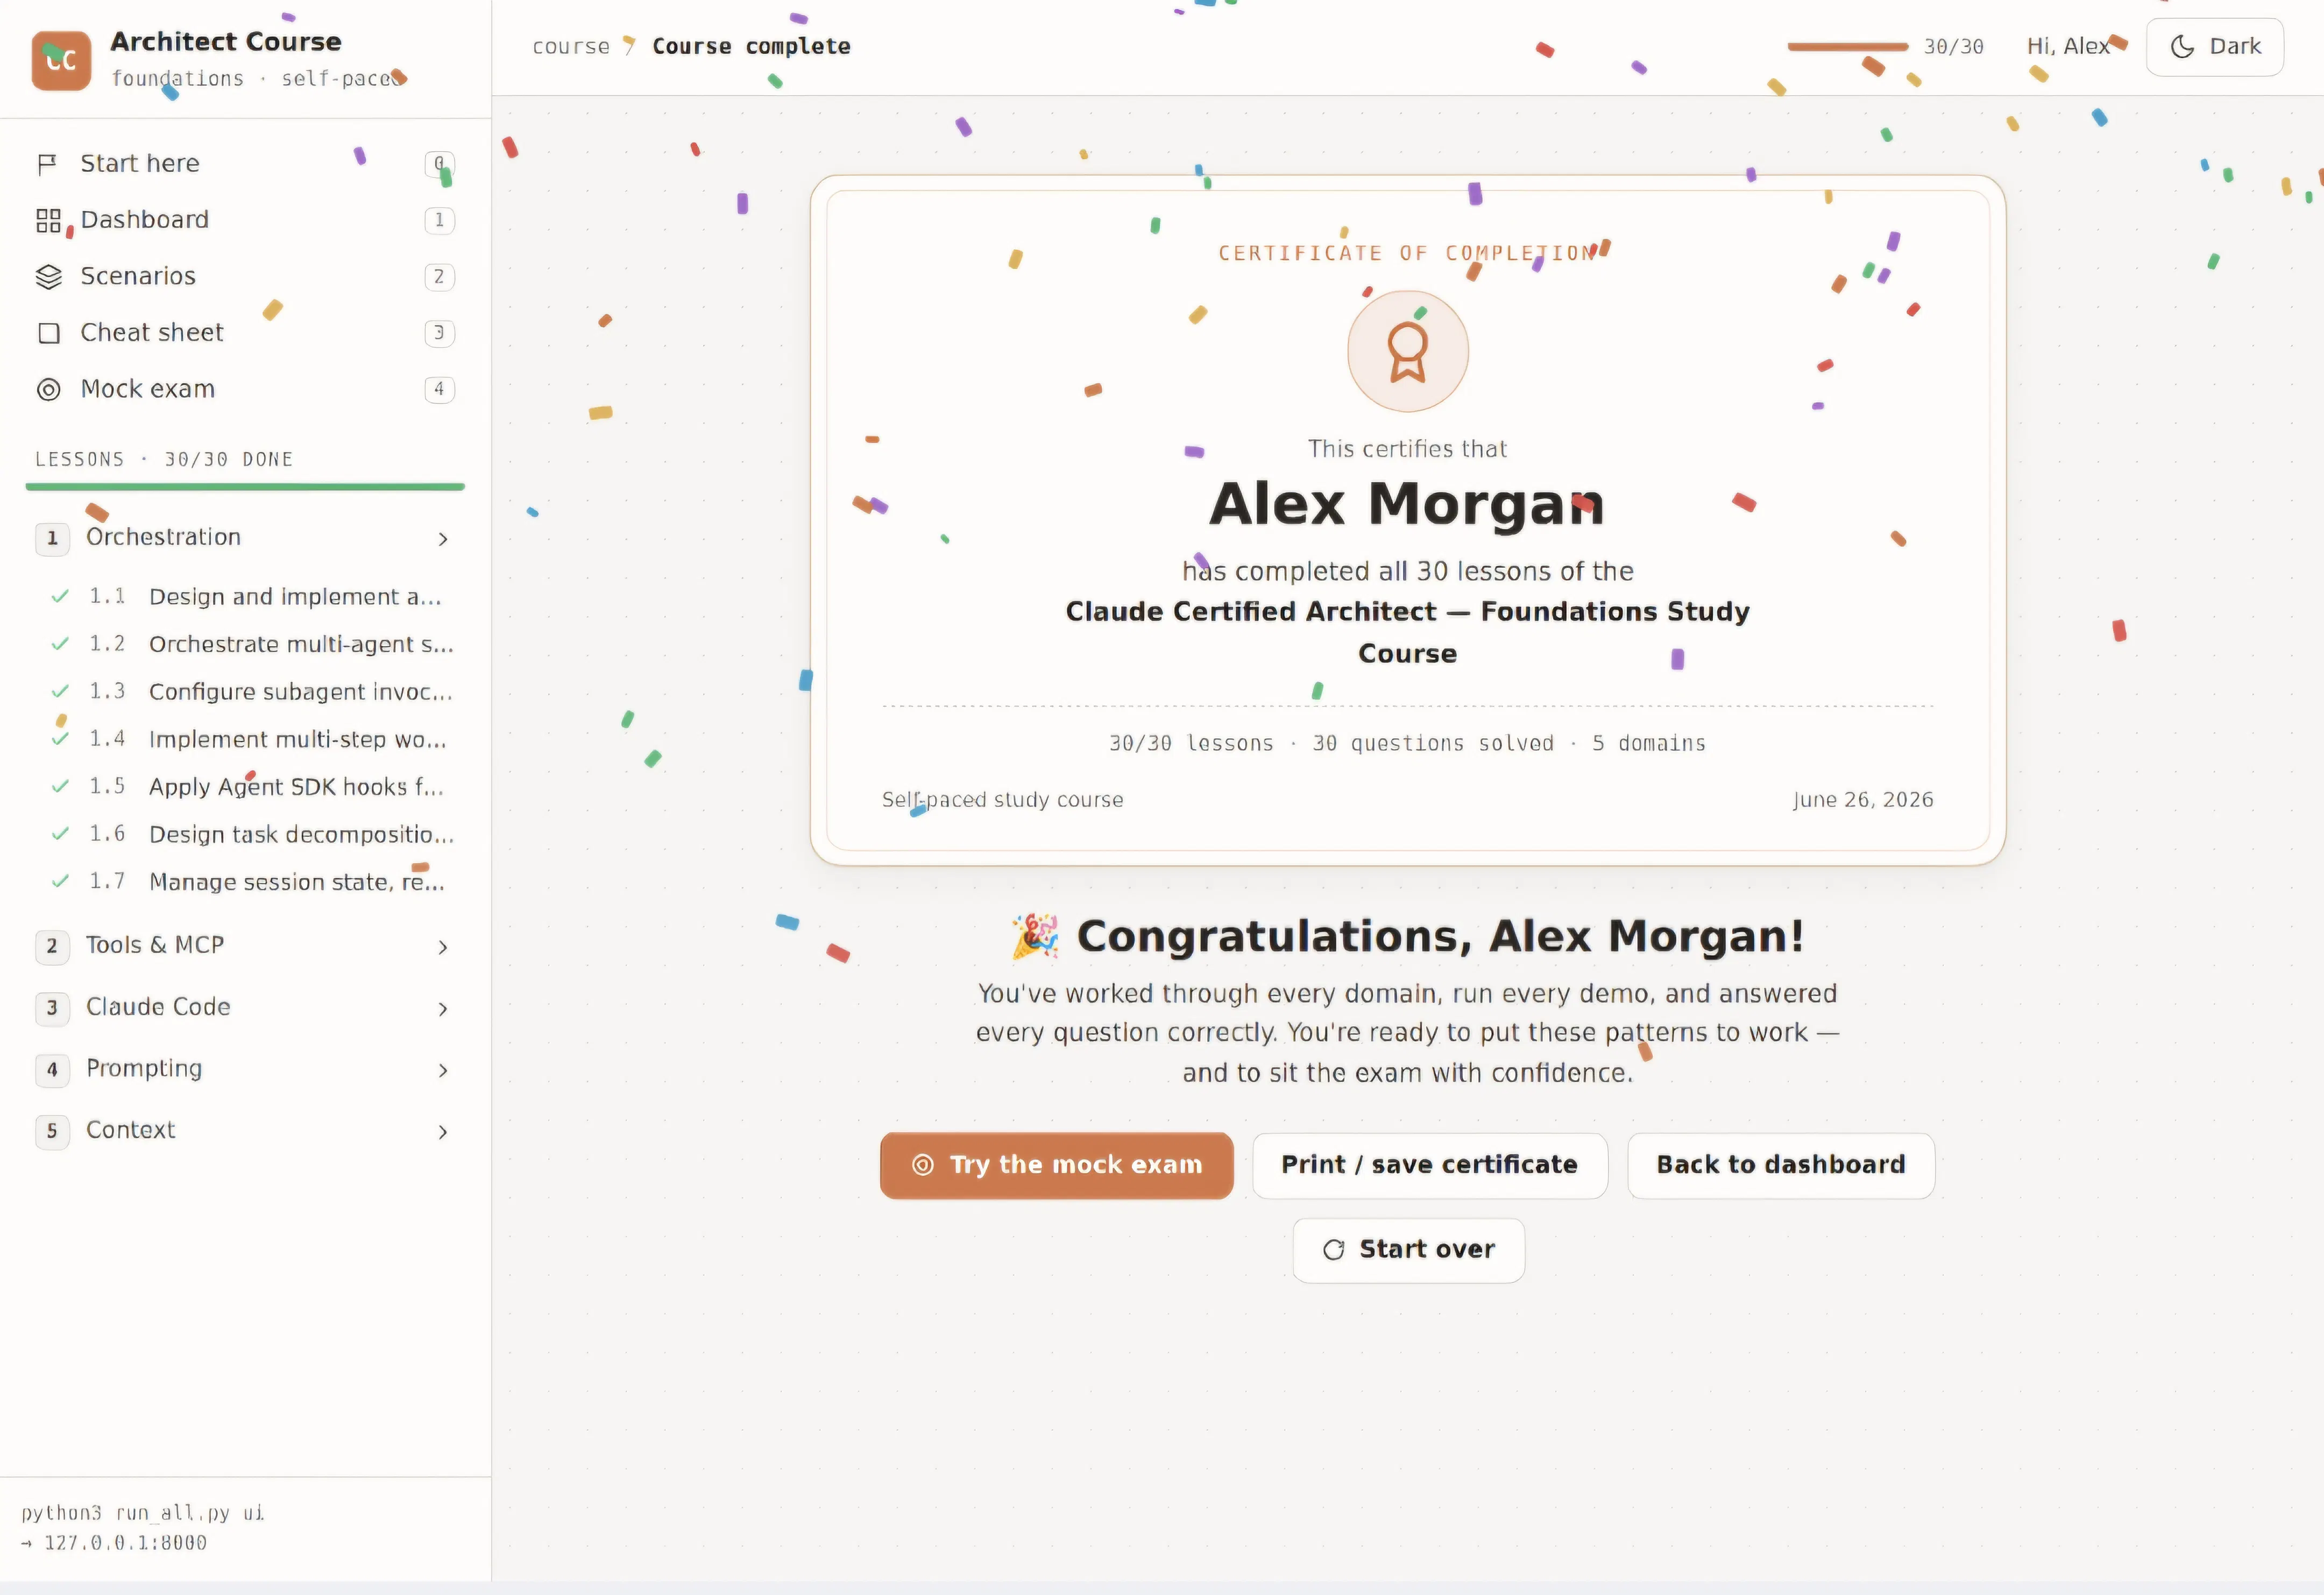Click the checkmark beside lesson 1.2

(60, 644)
